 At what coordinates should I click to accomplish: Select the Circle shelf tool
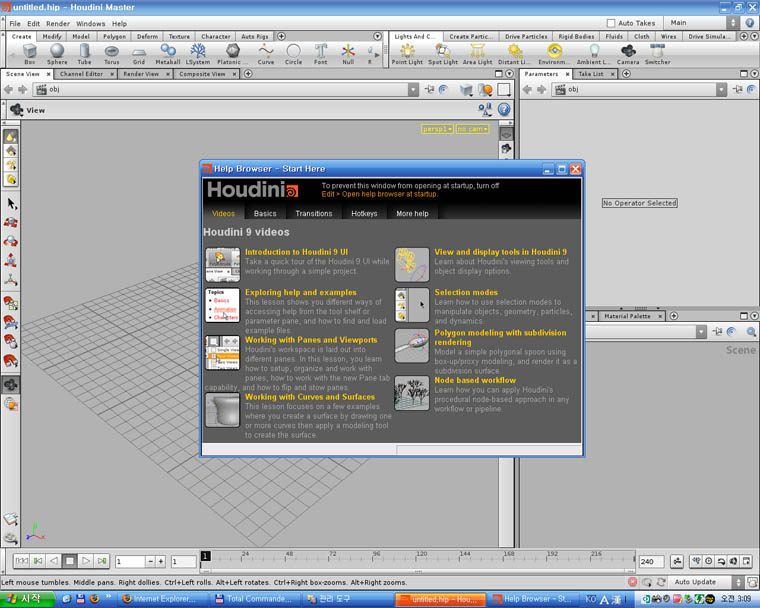coord(293,54)
